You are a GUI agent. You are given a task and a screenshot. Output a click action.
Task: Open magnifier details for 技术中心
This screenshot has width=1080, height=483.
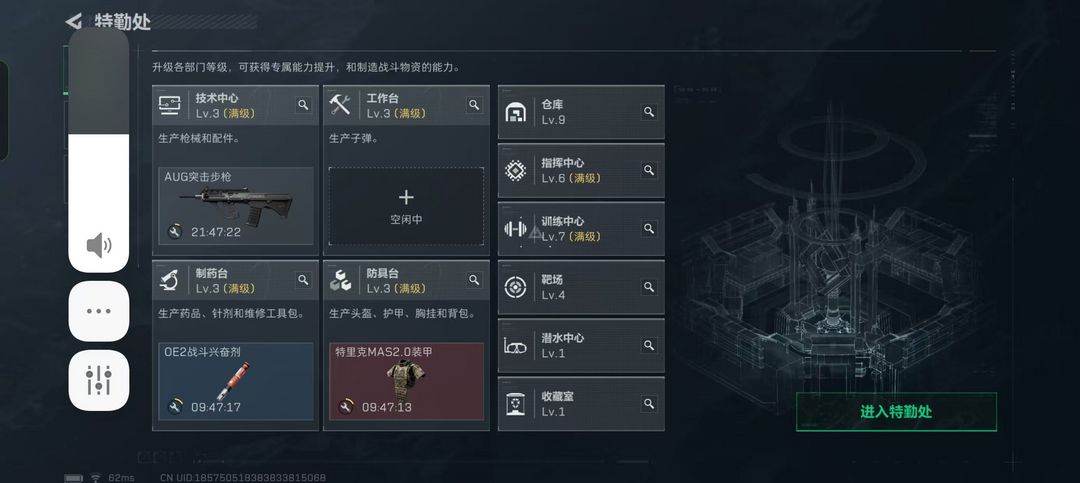[x=303, y=105]
